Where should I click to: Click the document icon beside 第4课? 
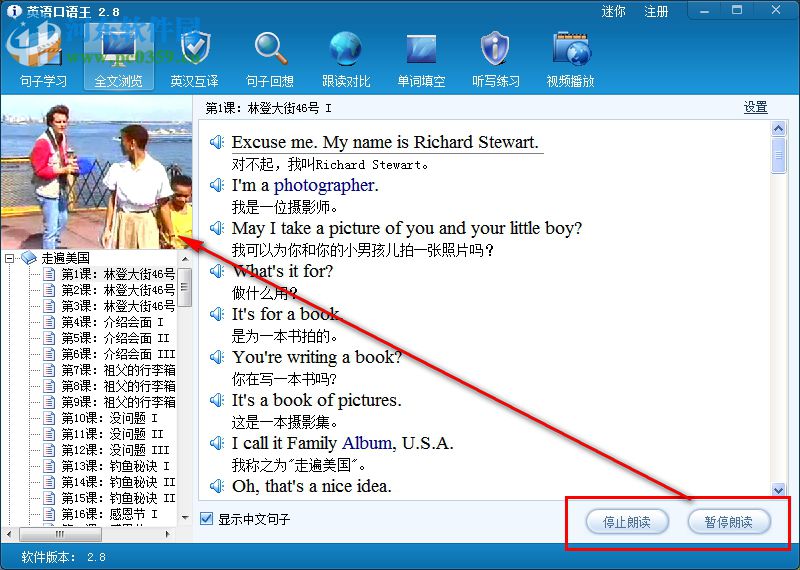point(49,322)
